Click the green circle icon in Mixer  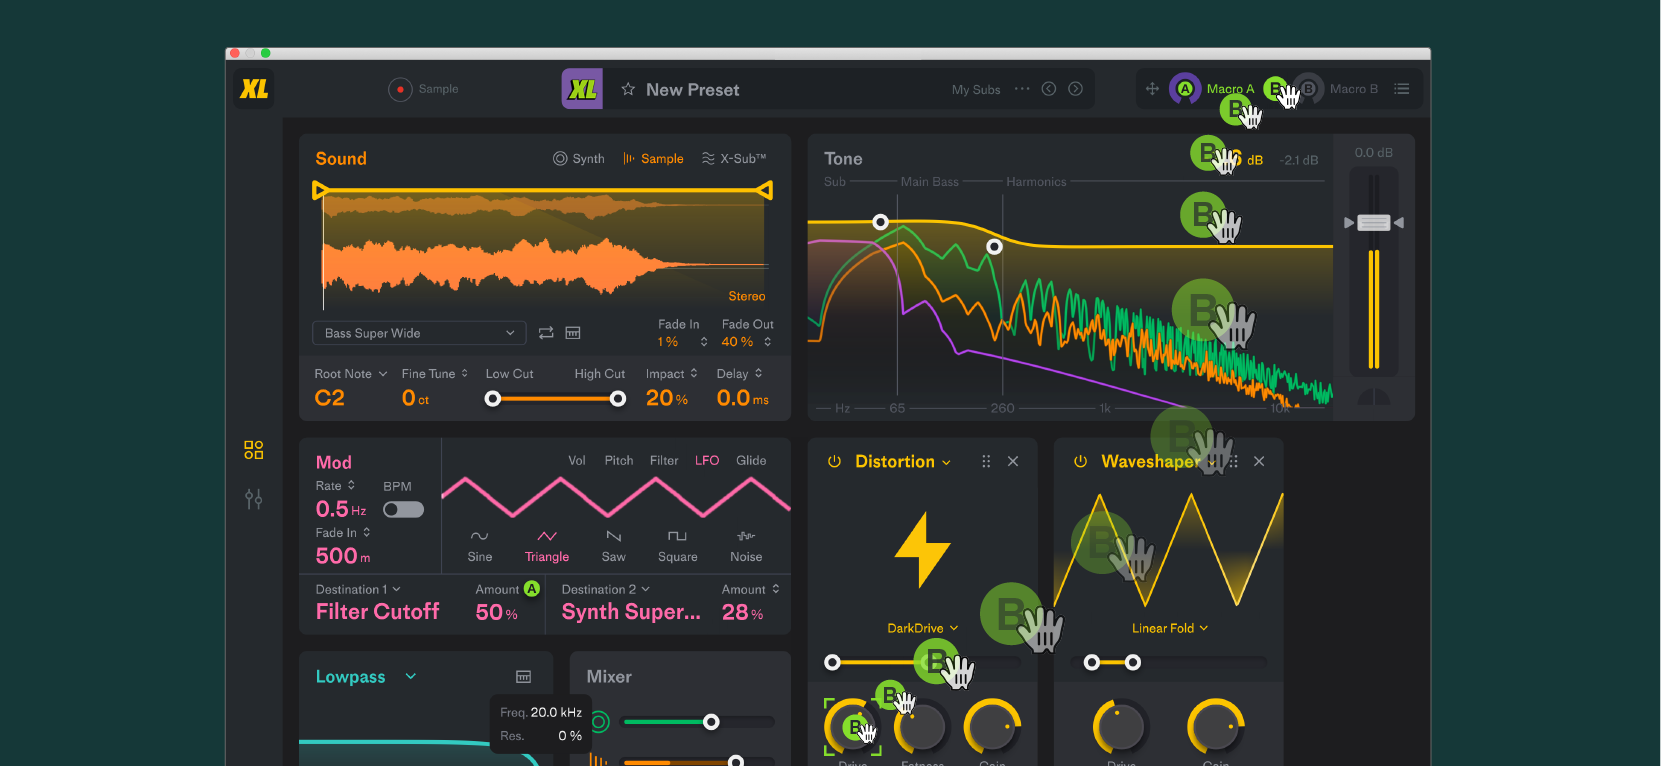[x=599, y=721]
